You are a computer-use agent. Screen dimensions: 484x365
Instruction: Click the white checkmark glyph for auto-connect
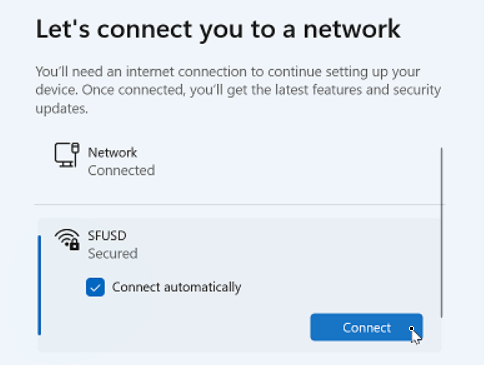click(95, 287)
